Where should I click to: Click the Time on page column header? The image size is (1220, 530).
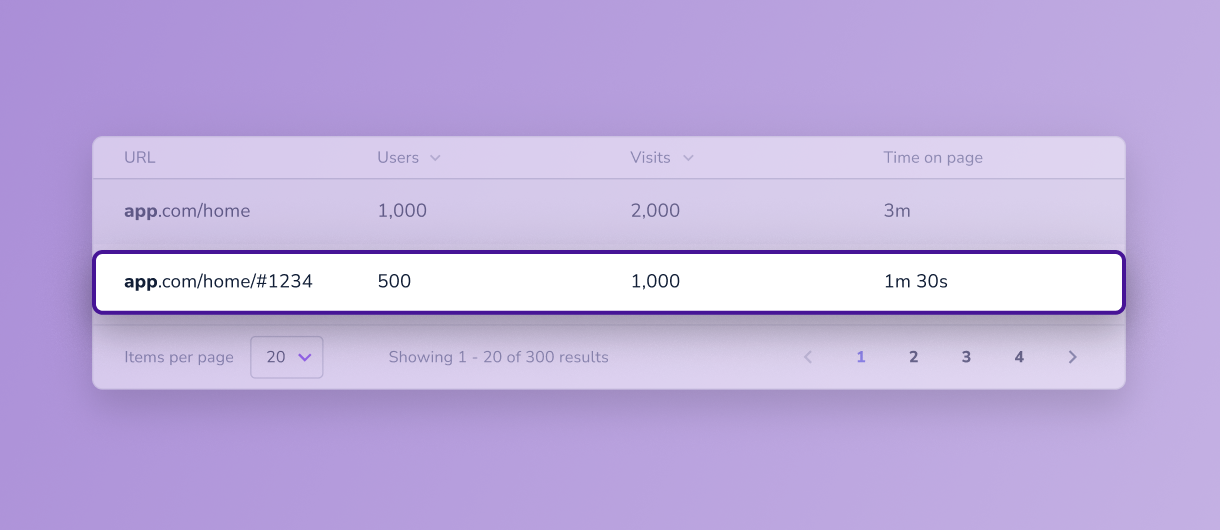coord(933,158)
